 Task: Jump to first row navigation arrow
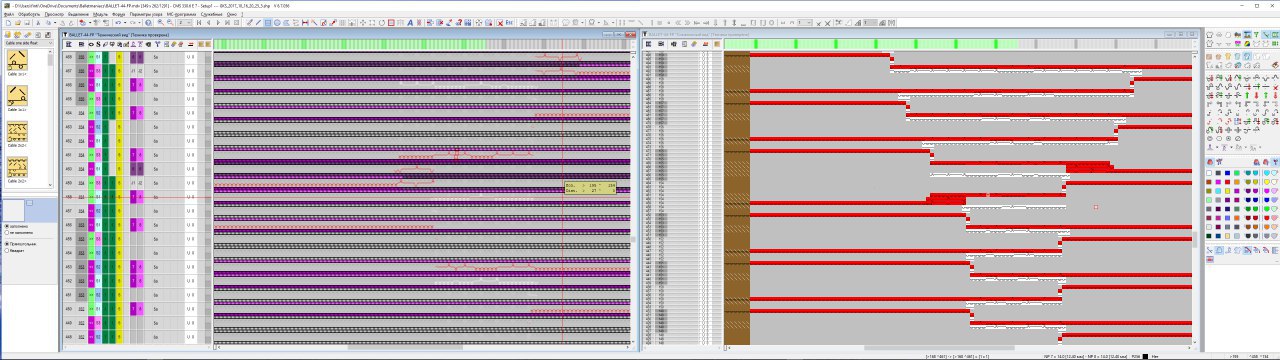(199, 23)
